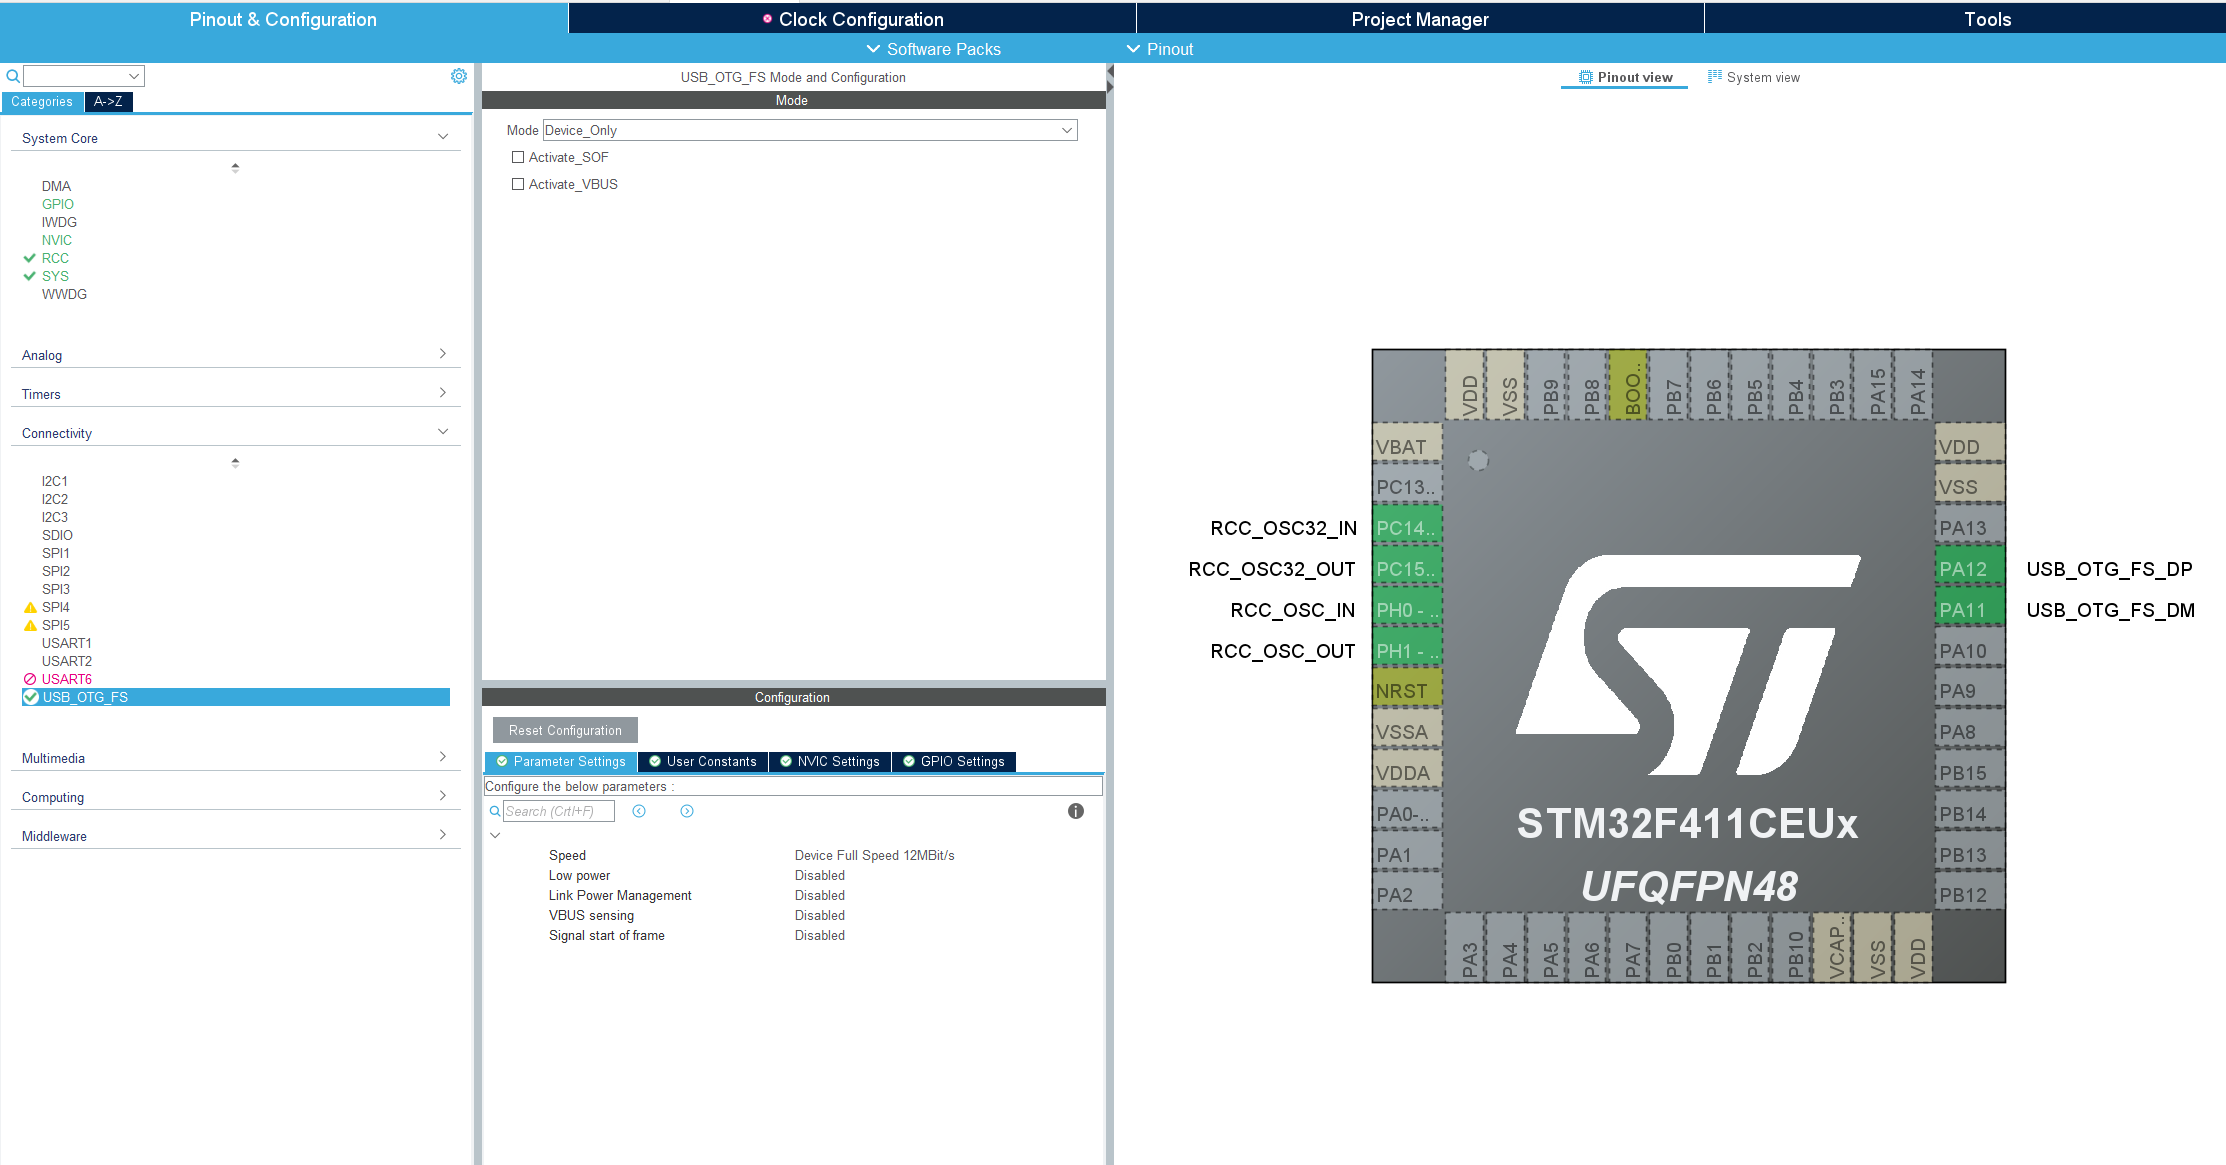Screen dimensions: 2226x1165
Task: Click the VBUS sensing Disabled value
Action: tap(820, 915)
